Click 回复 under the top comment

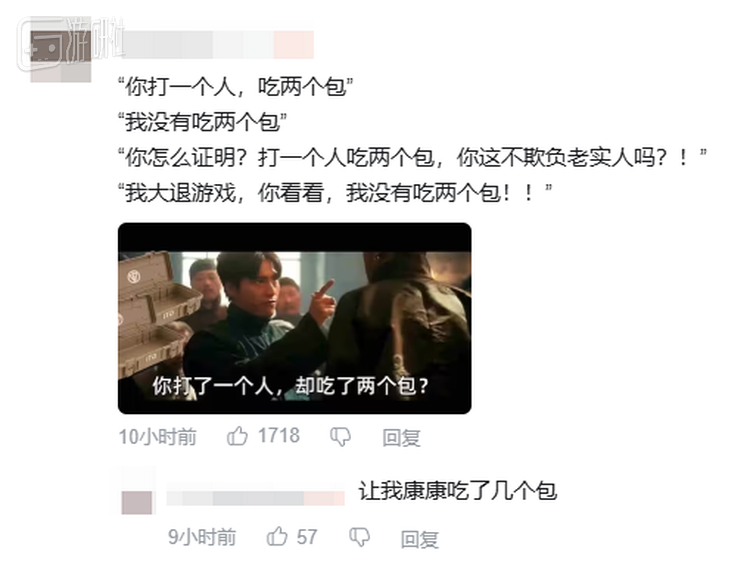pyautogui.click(x=401, y=438)
